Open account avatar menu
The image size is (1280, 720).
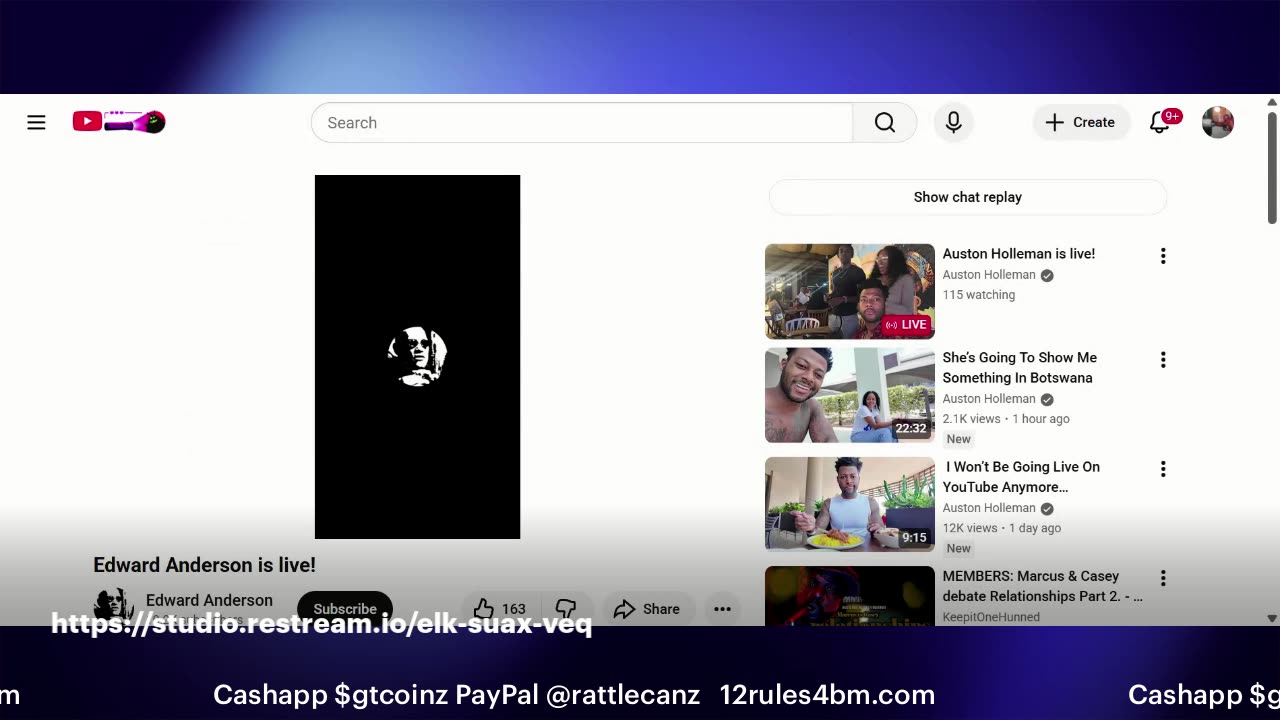1218,122
